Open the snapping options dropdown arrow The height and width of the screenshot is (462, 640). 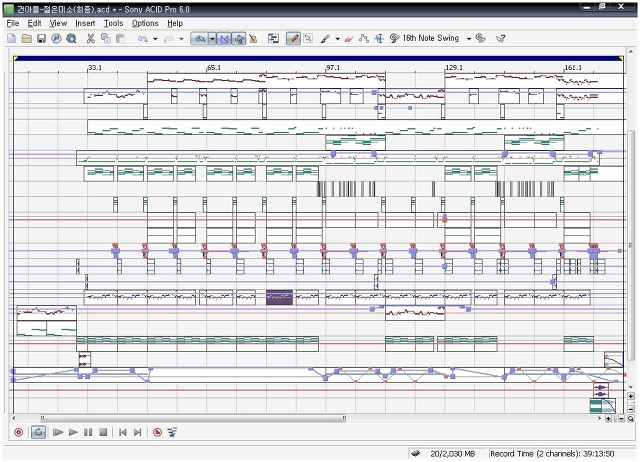[x=212, y=38]
